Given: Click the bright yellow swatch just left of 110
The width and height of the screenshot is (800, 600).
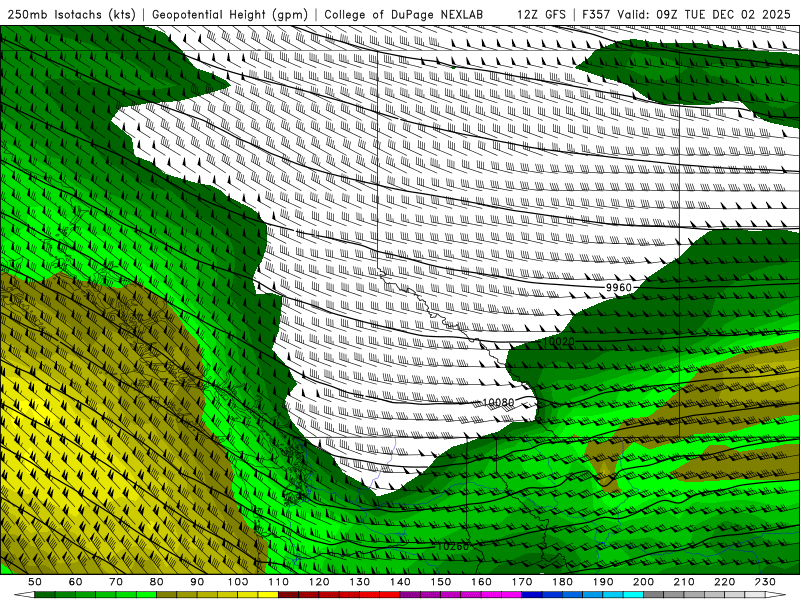Looking at the screenshot, I should 268,595.
